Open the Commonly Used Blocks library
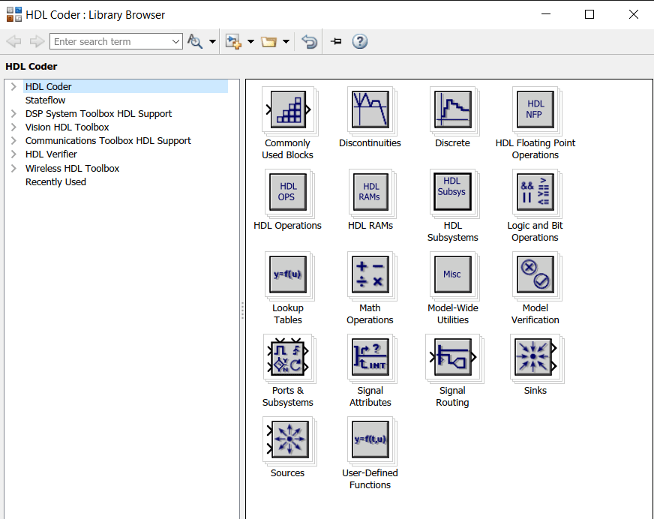The height and width of the screenshot is (519, 654). pyautogui.click(x=288, y=110)
